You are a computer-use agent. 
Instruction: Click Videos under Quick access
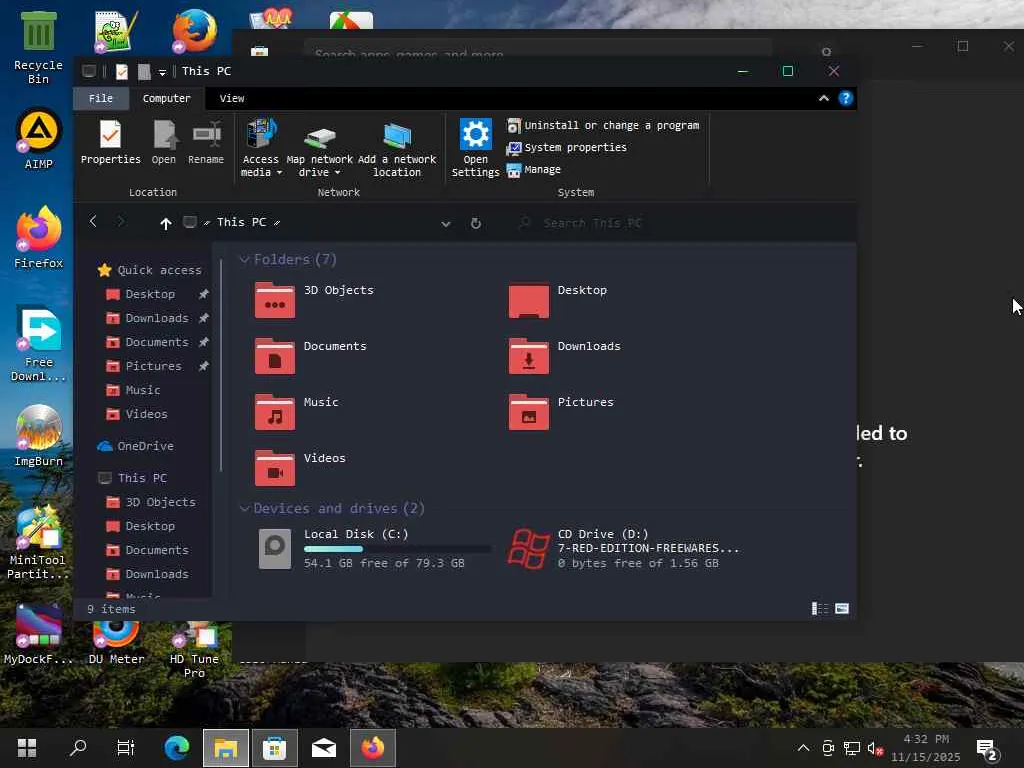point(146,414)
